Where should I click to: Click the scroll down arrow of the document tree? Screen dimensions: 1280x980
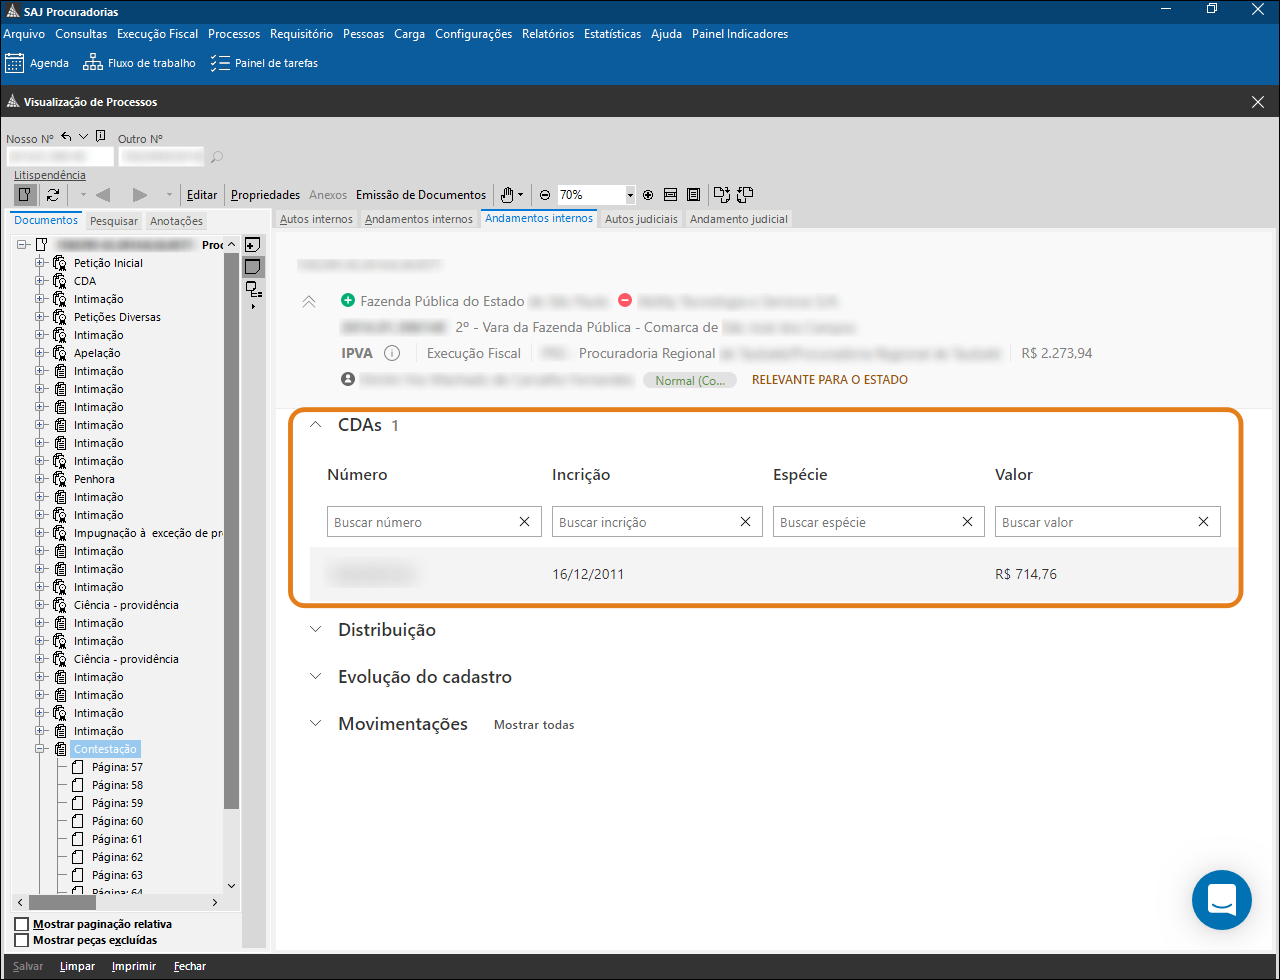[x=232, y=885]
